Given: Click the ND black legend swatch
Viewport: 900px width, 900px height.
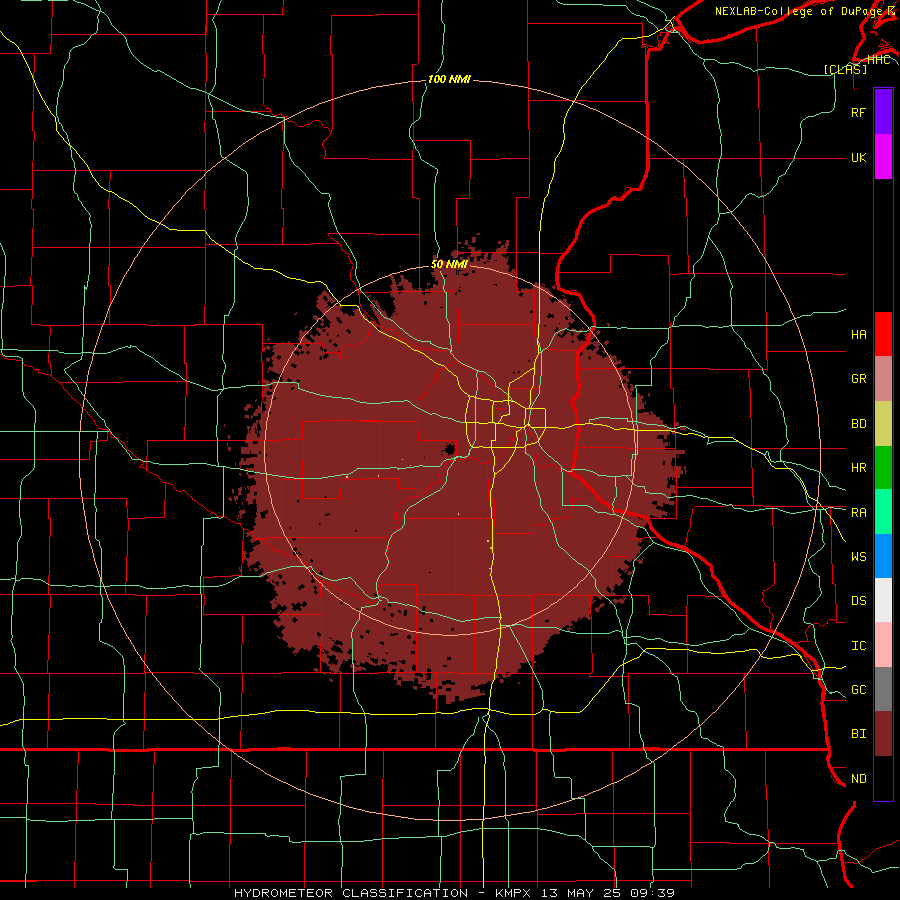Looking at the screenshot, I should pyautogui.click(x=883, y=778).
